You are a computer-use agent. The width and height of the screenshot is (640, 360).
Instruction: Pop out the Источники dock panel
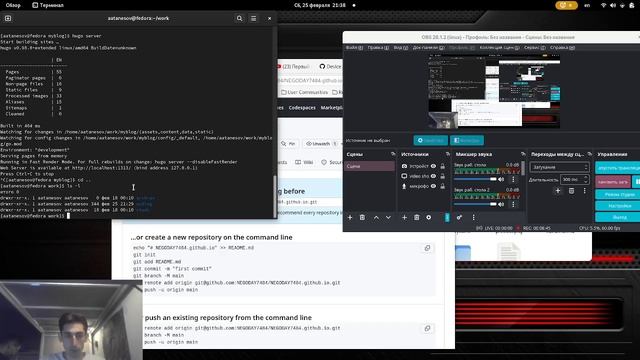point(448,154)
